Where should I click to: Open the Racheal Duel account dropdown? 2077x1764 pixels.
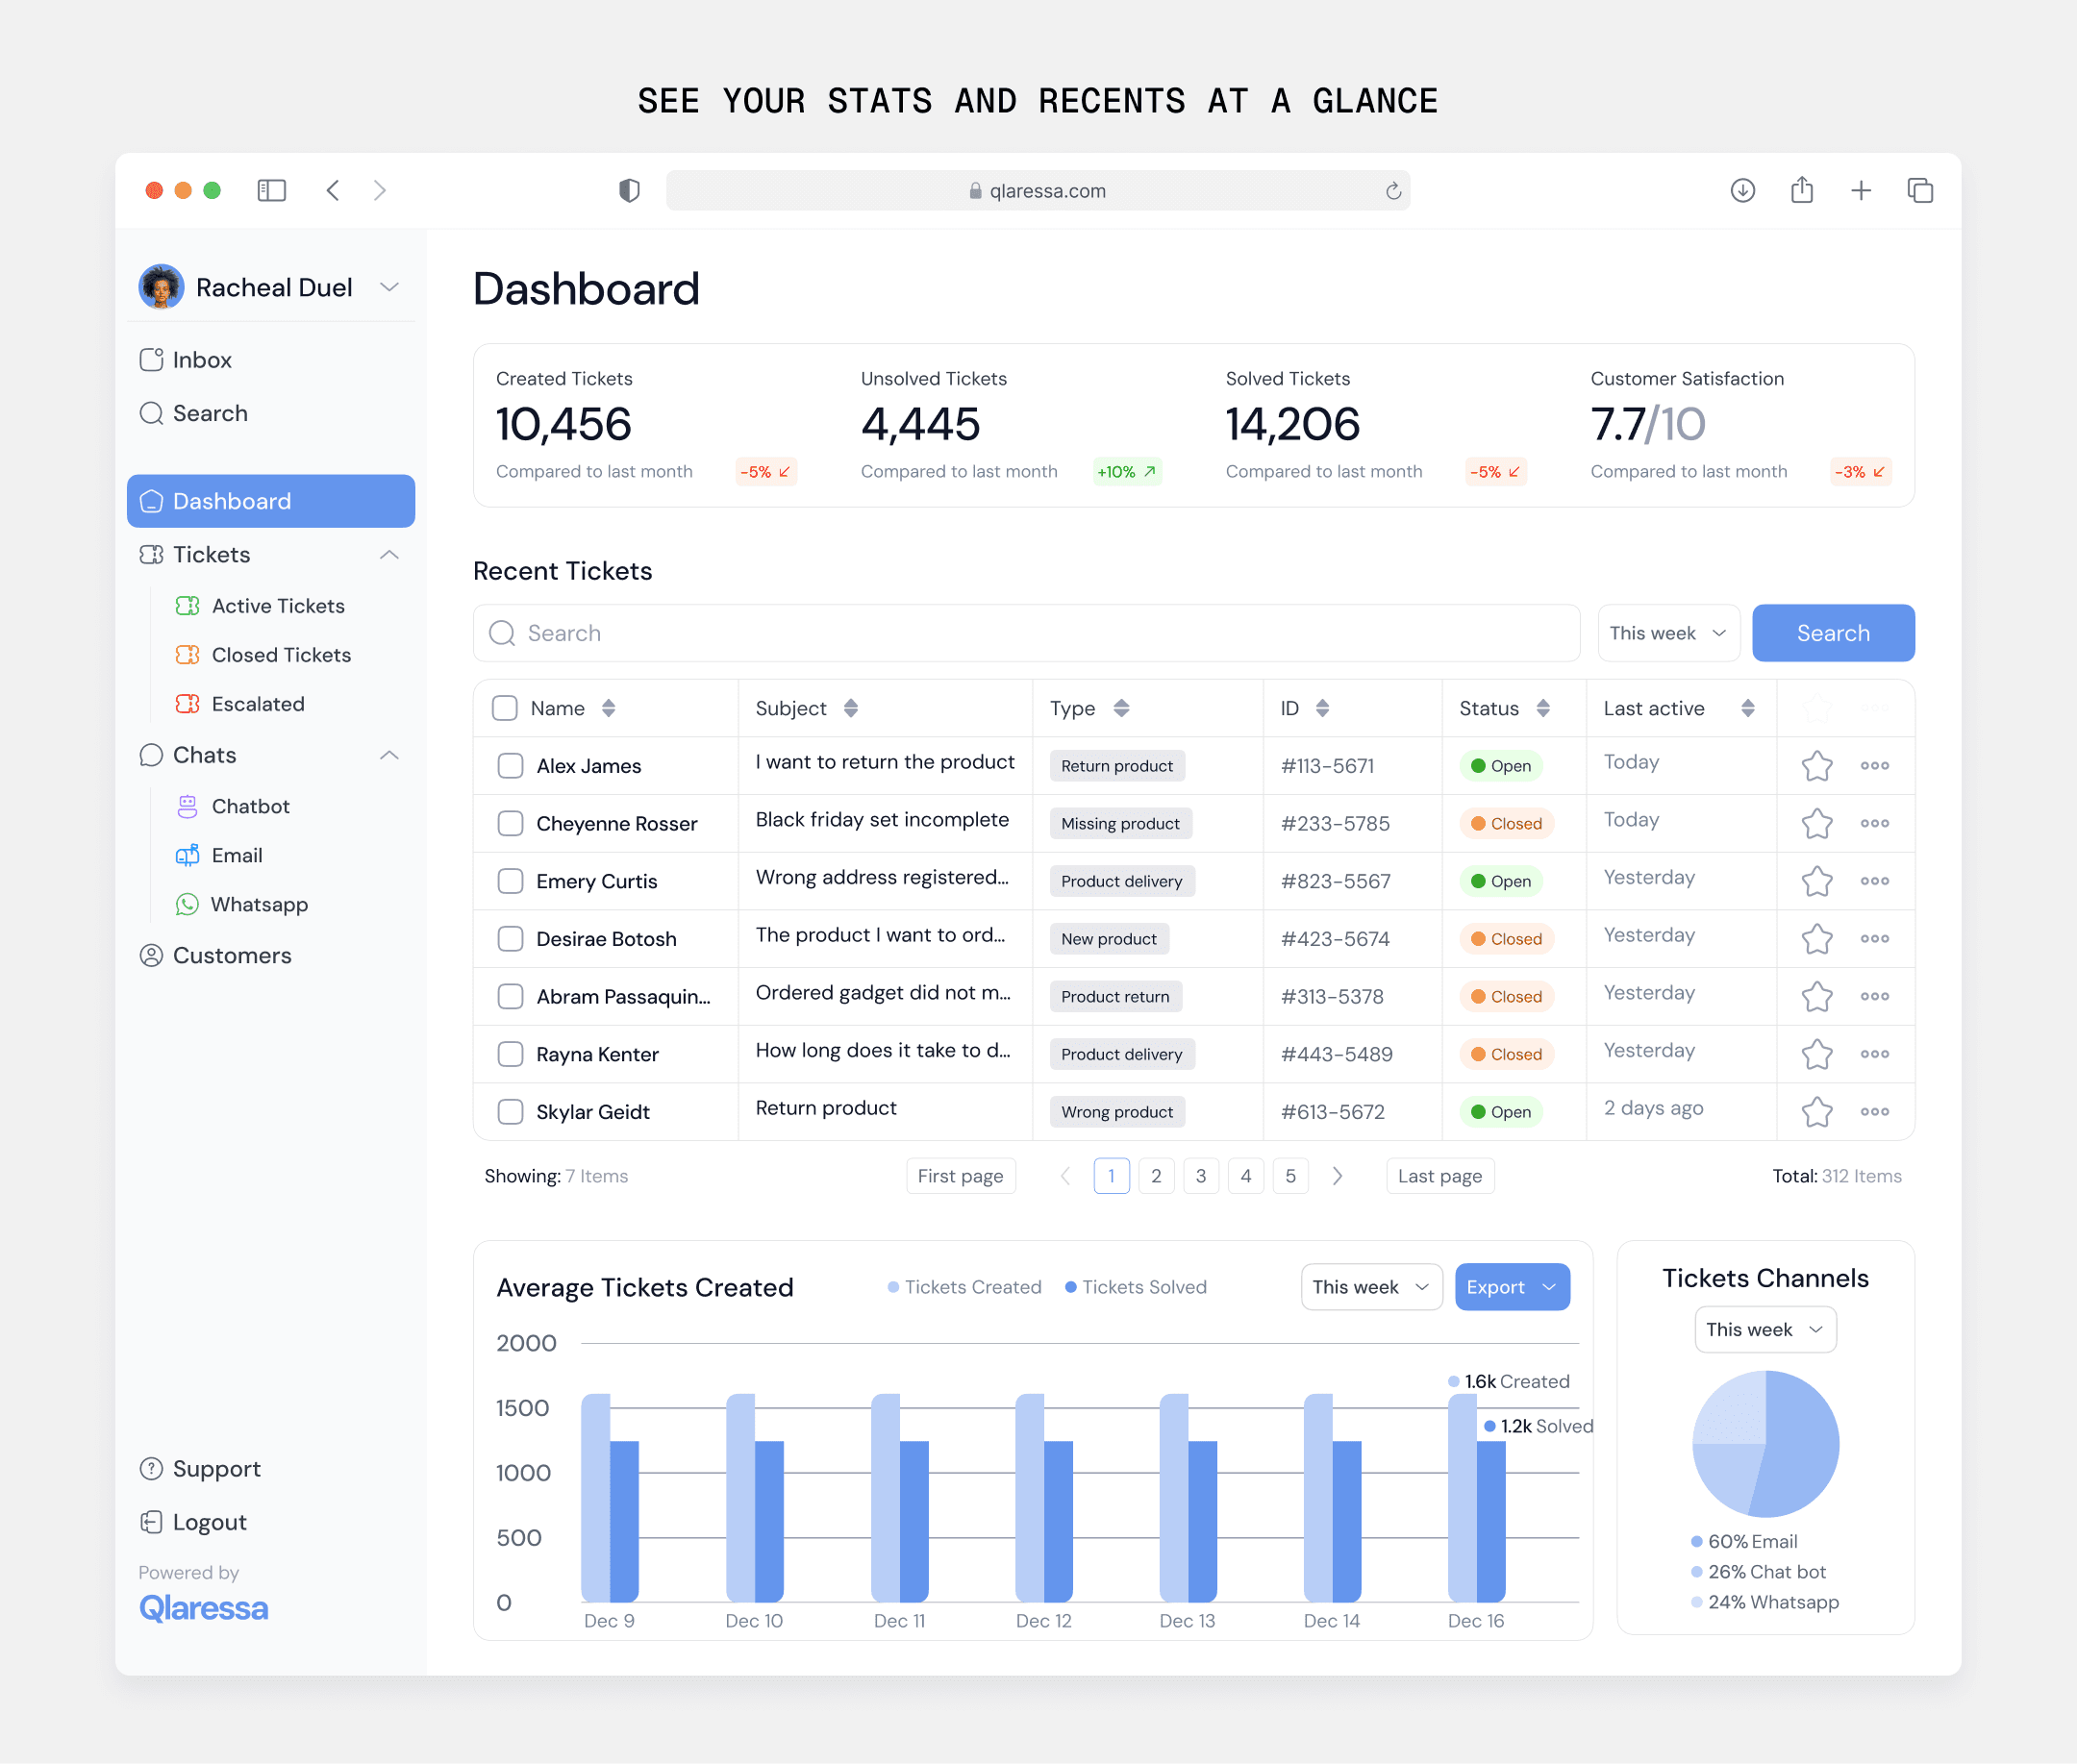(x=389, y=288)
